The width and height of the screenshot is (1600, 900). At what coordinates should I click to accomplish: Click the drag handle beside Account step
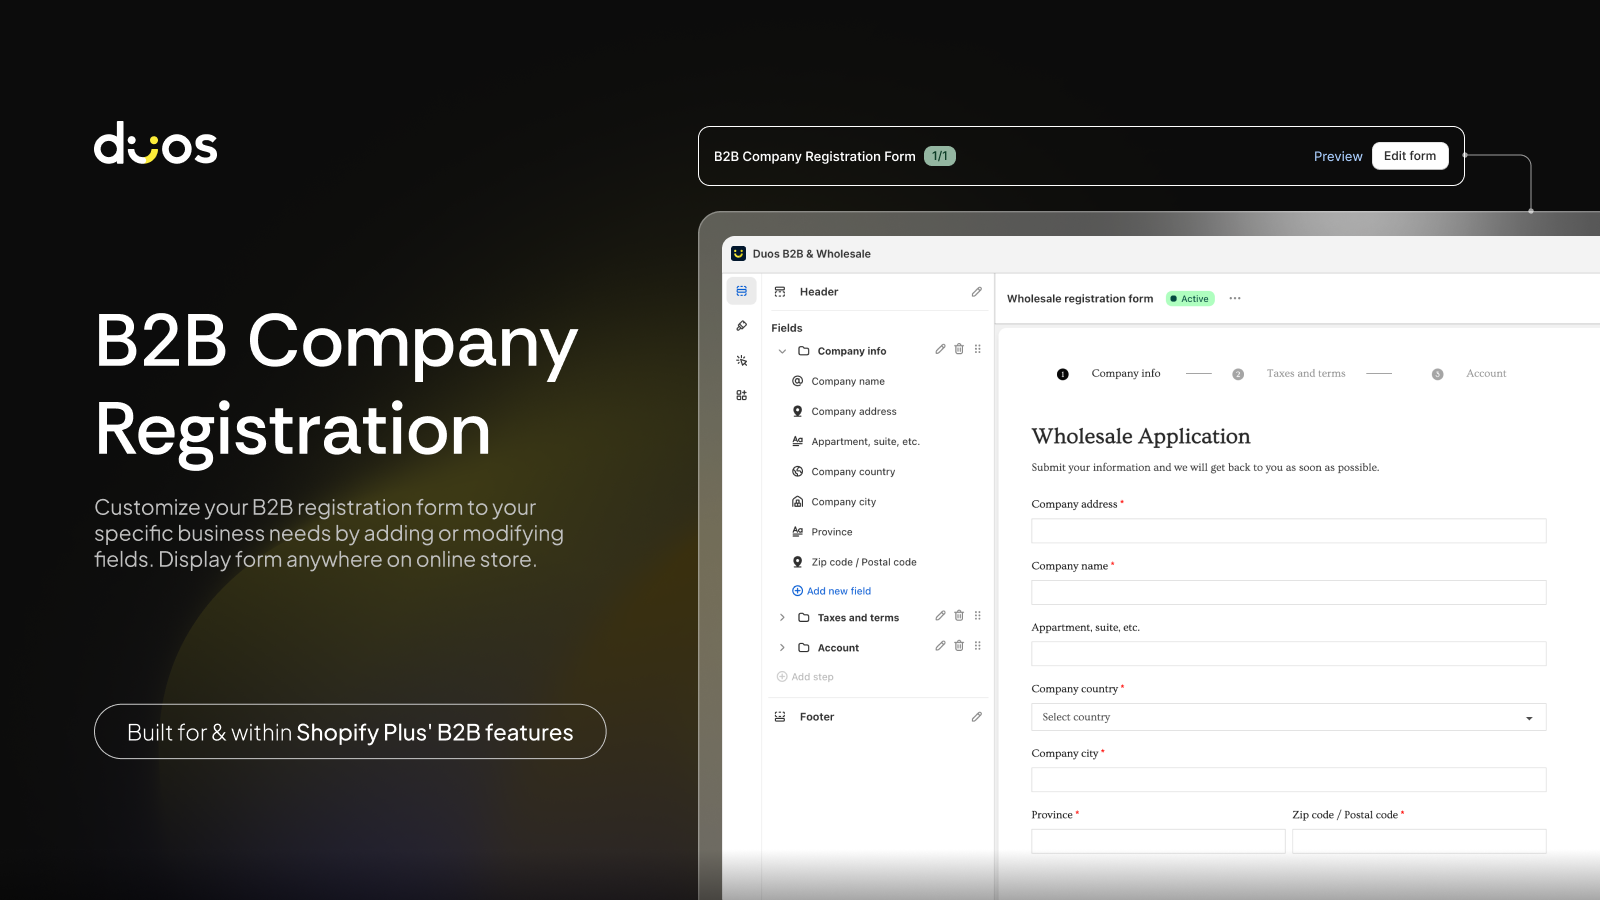click(978, 647)
